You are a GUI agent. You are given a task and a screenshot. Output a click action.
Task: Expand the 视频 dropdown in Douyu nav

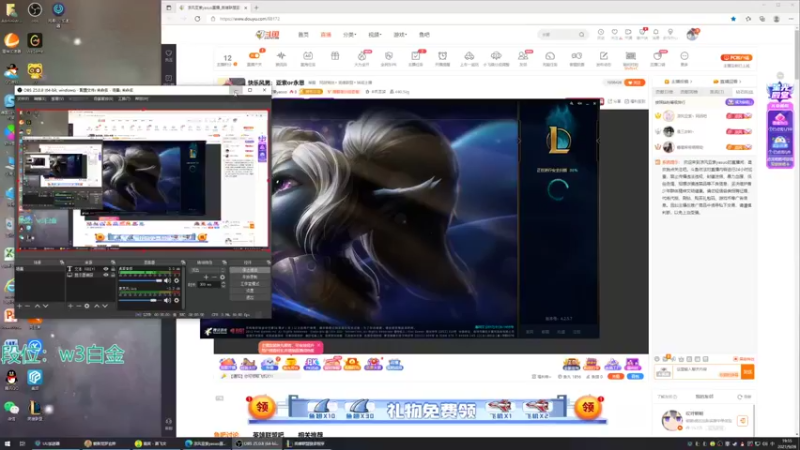[x=375, y=35]
